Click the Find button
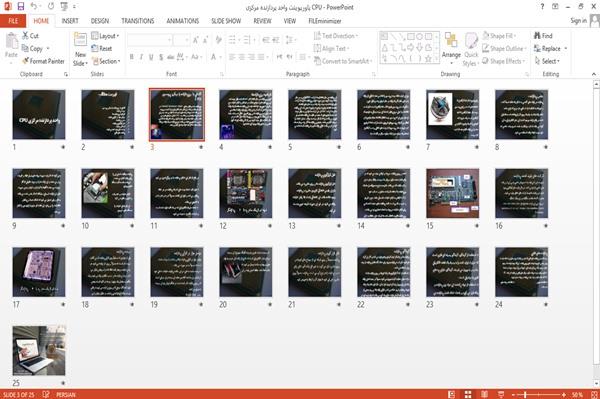 coord(543,36)
